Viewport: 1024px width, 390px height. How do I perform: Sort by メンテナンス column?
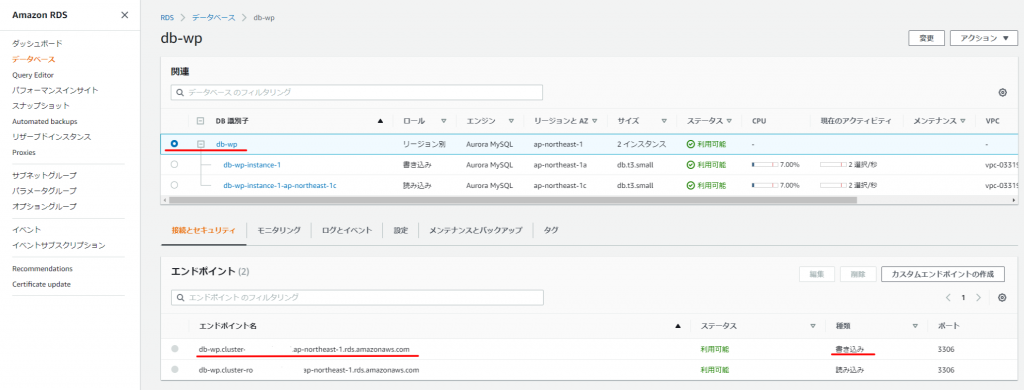pos(963,121)
